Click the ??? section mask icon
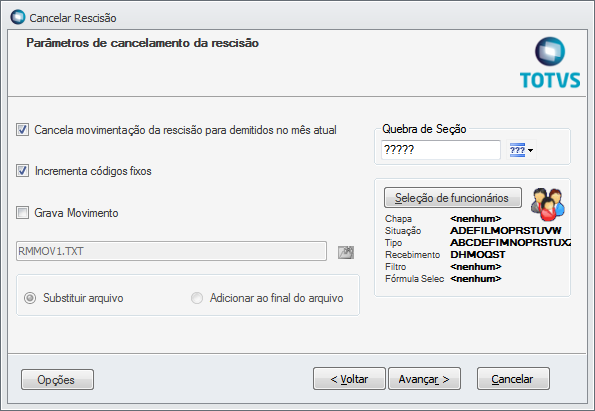Screen dimensions: 595x411 click(x=517, y=150)
